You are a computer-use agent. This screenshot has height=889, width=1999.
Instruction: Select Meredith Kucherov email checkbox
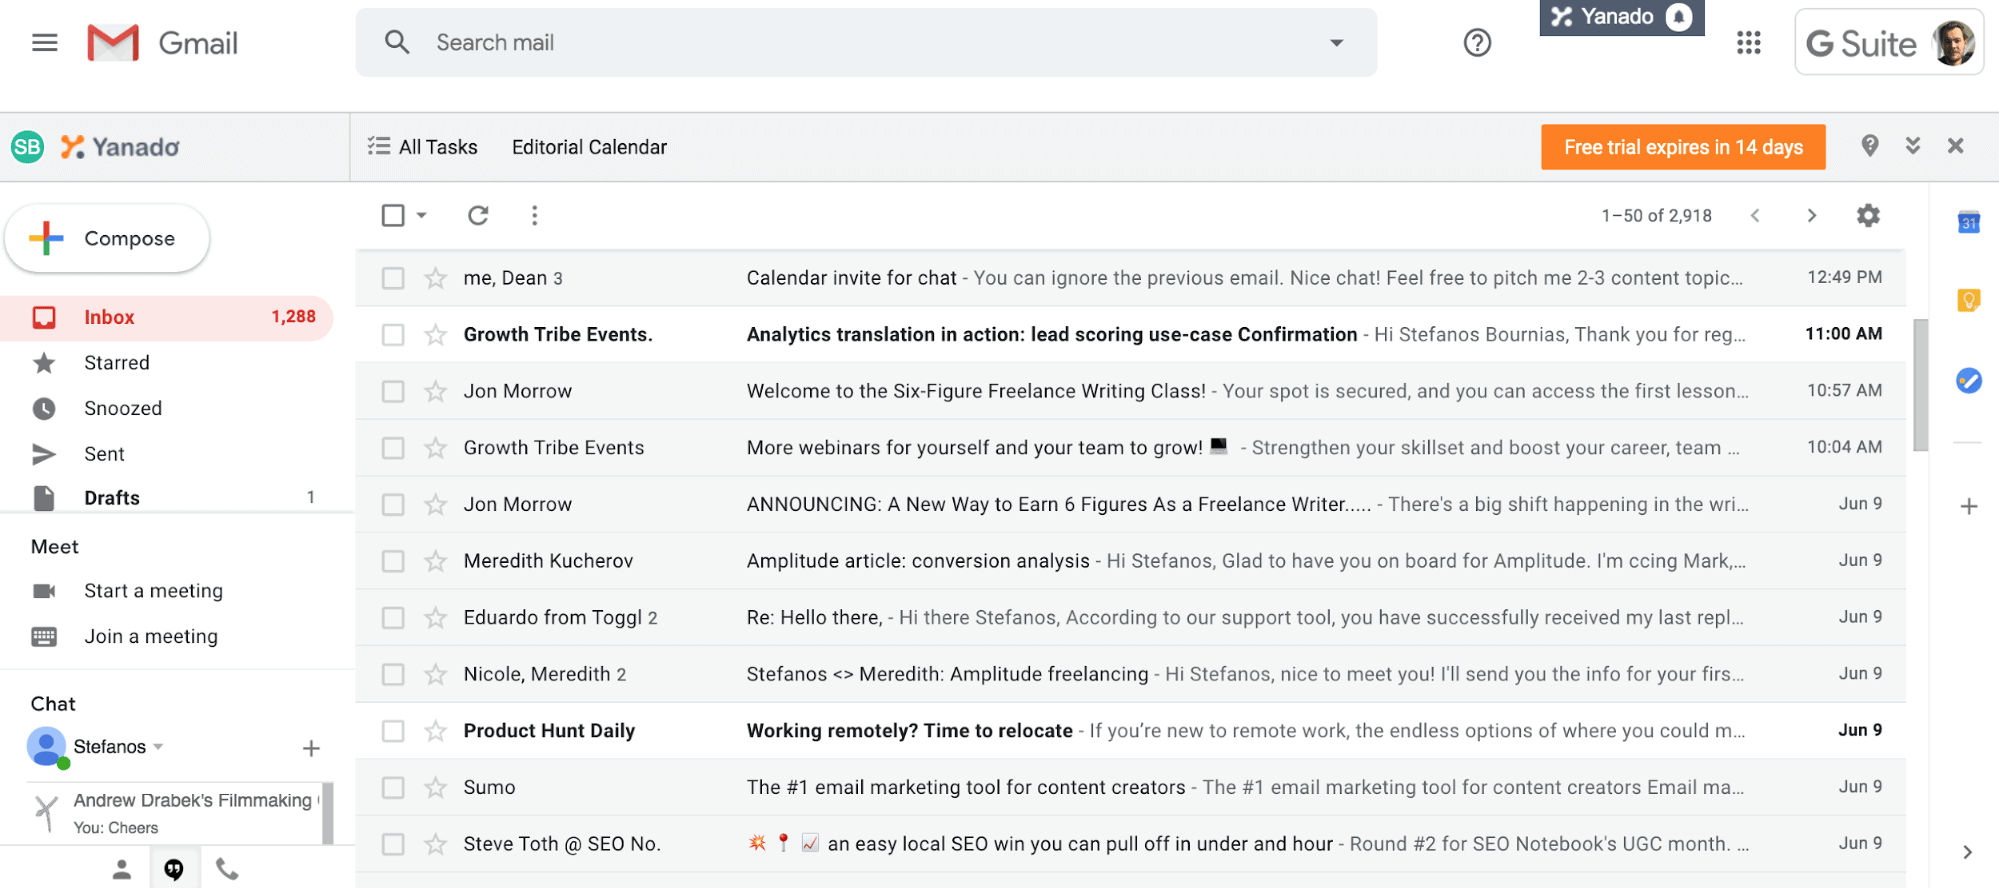(x=393, y=561)
